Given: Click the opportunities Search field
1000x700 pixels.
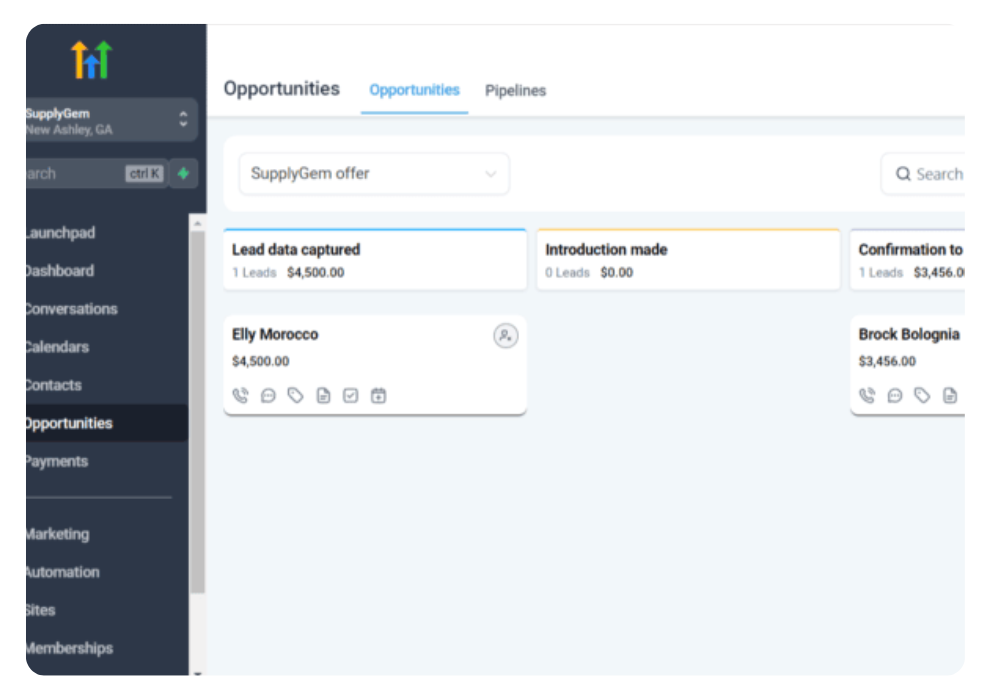Looking at the screenshot, I should (930, 174).
